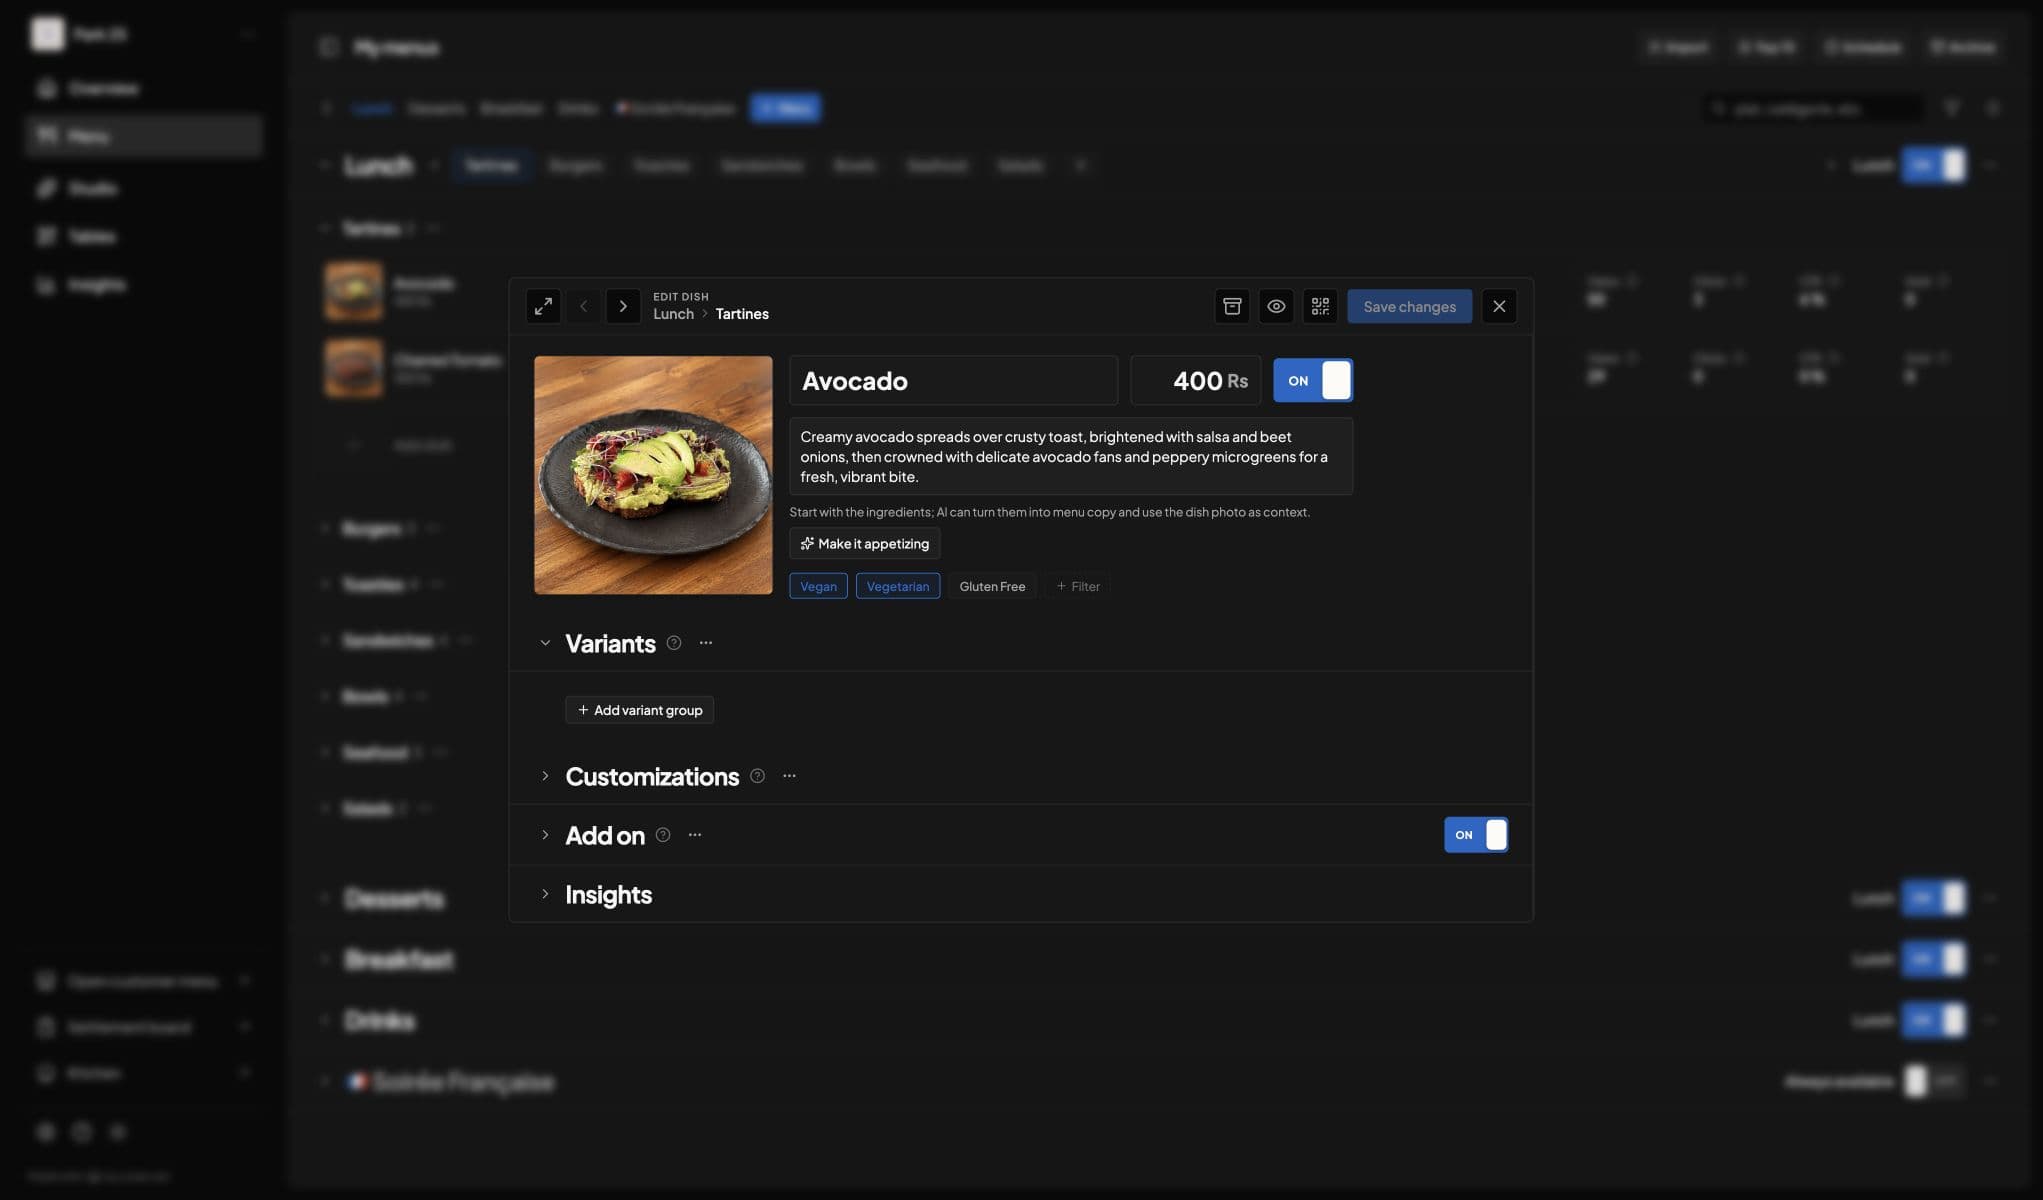Open the Add on help icon
The width and height of the screenshot is (2043, 1200).
point(663,835)
